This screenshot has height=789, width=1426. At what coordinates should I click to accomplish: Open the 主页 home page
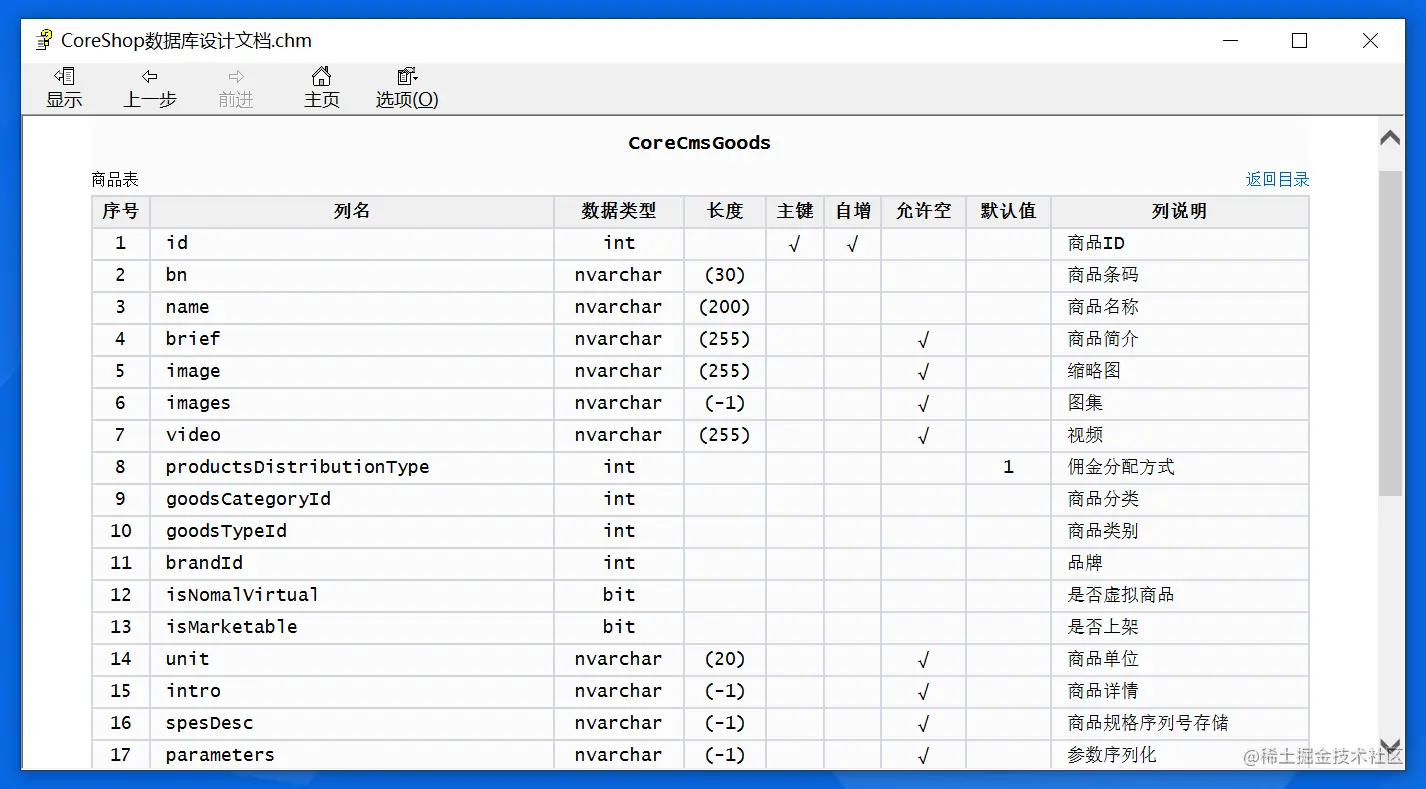tap(322, 88)
